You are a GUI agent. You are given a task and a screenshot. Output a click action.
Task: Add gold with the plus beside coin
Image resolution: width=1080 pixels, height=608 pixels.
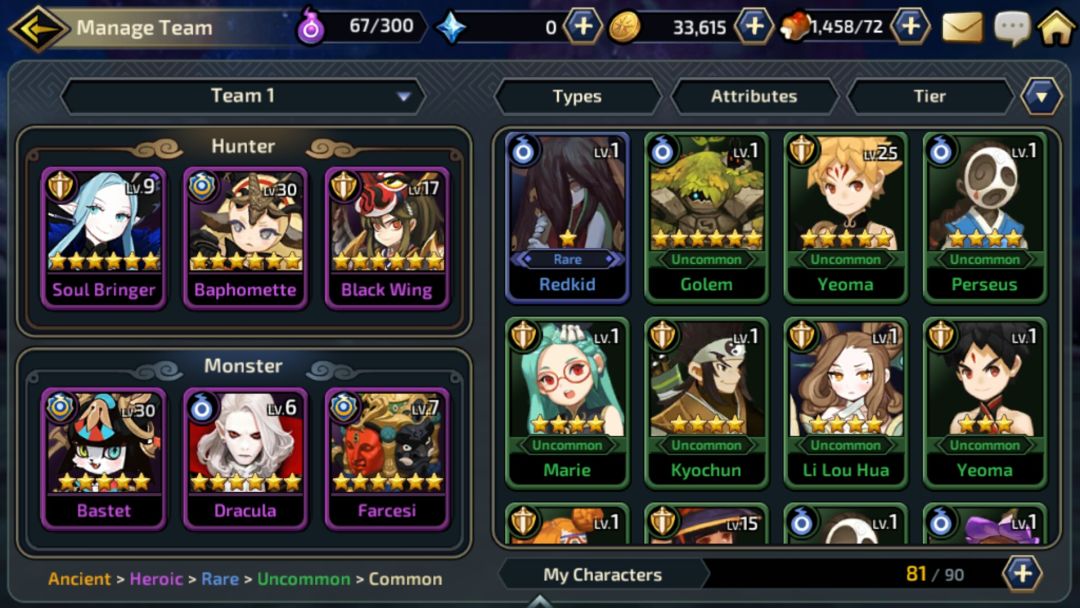tap(754, 27)
